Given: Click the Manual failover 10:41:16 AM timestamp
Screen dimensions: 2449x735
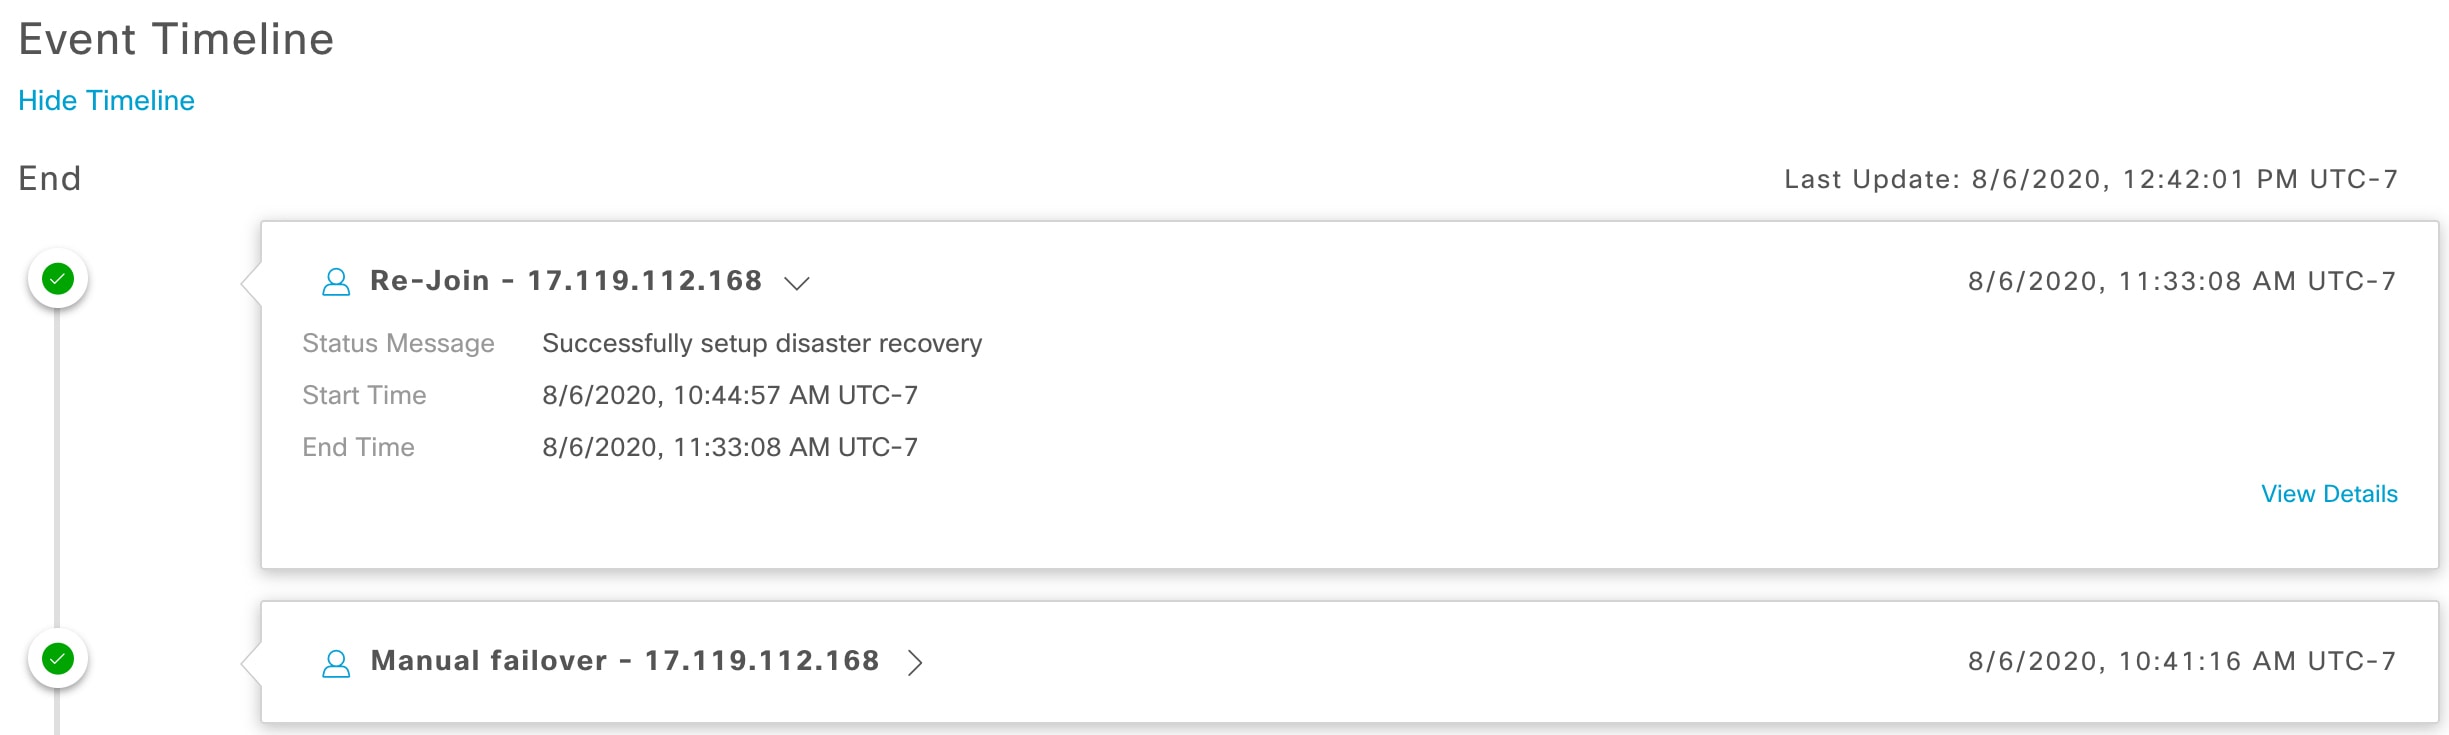Looking at the screenshot, I should (2182, 662).
